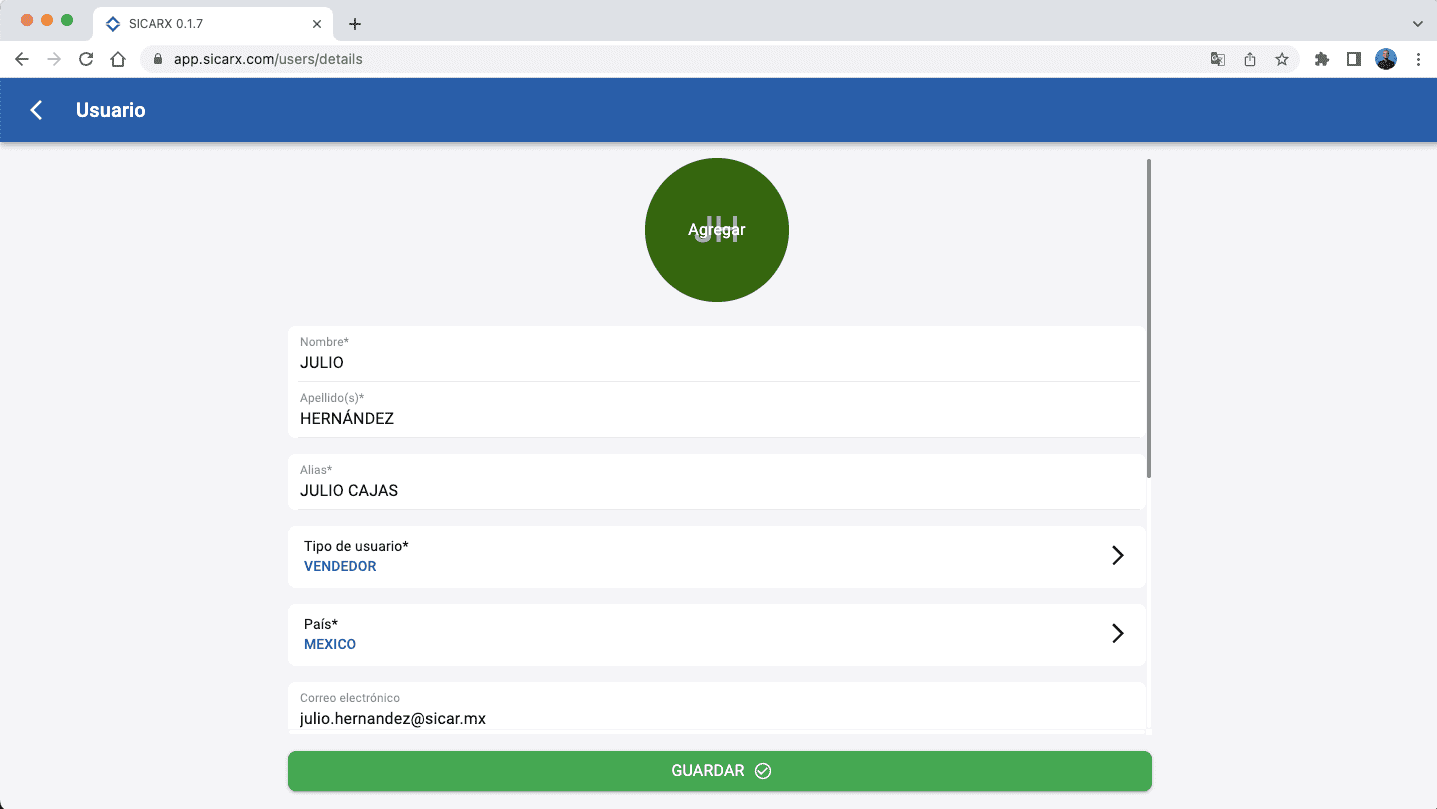This screenshot has width=1437, height=809.
Task: Expand the País selector chevron
Action: [1117, 634]
